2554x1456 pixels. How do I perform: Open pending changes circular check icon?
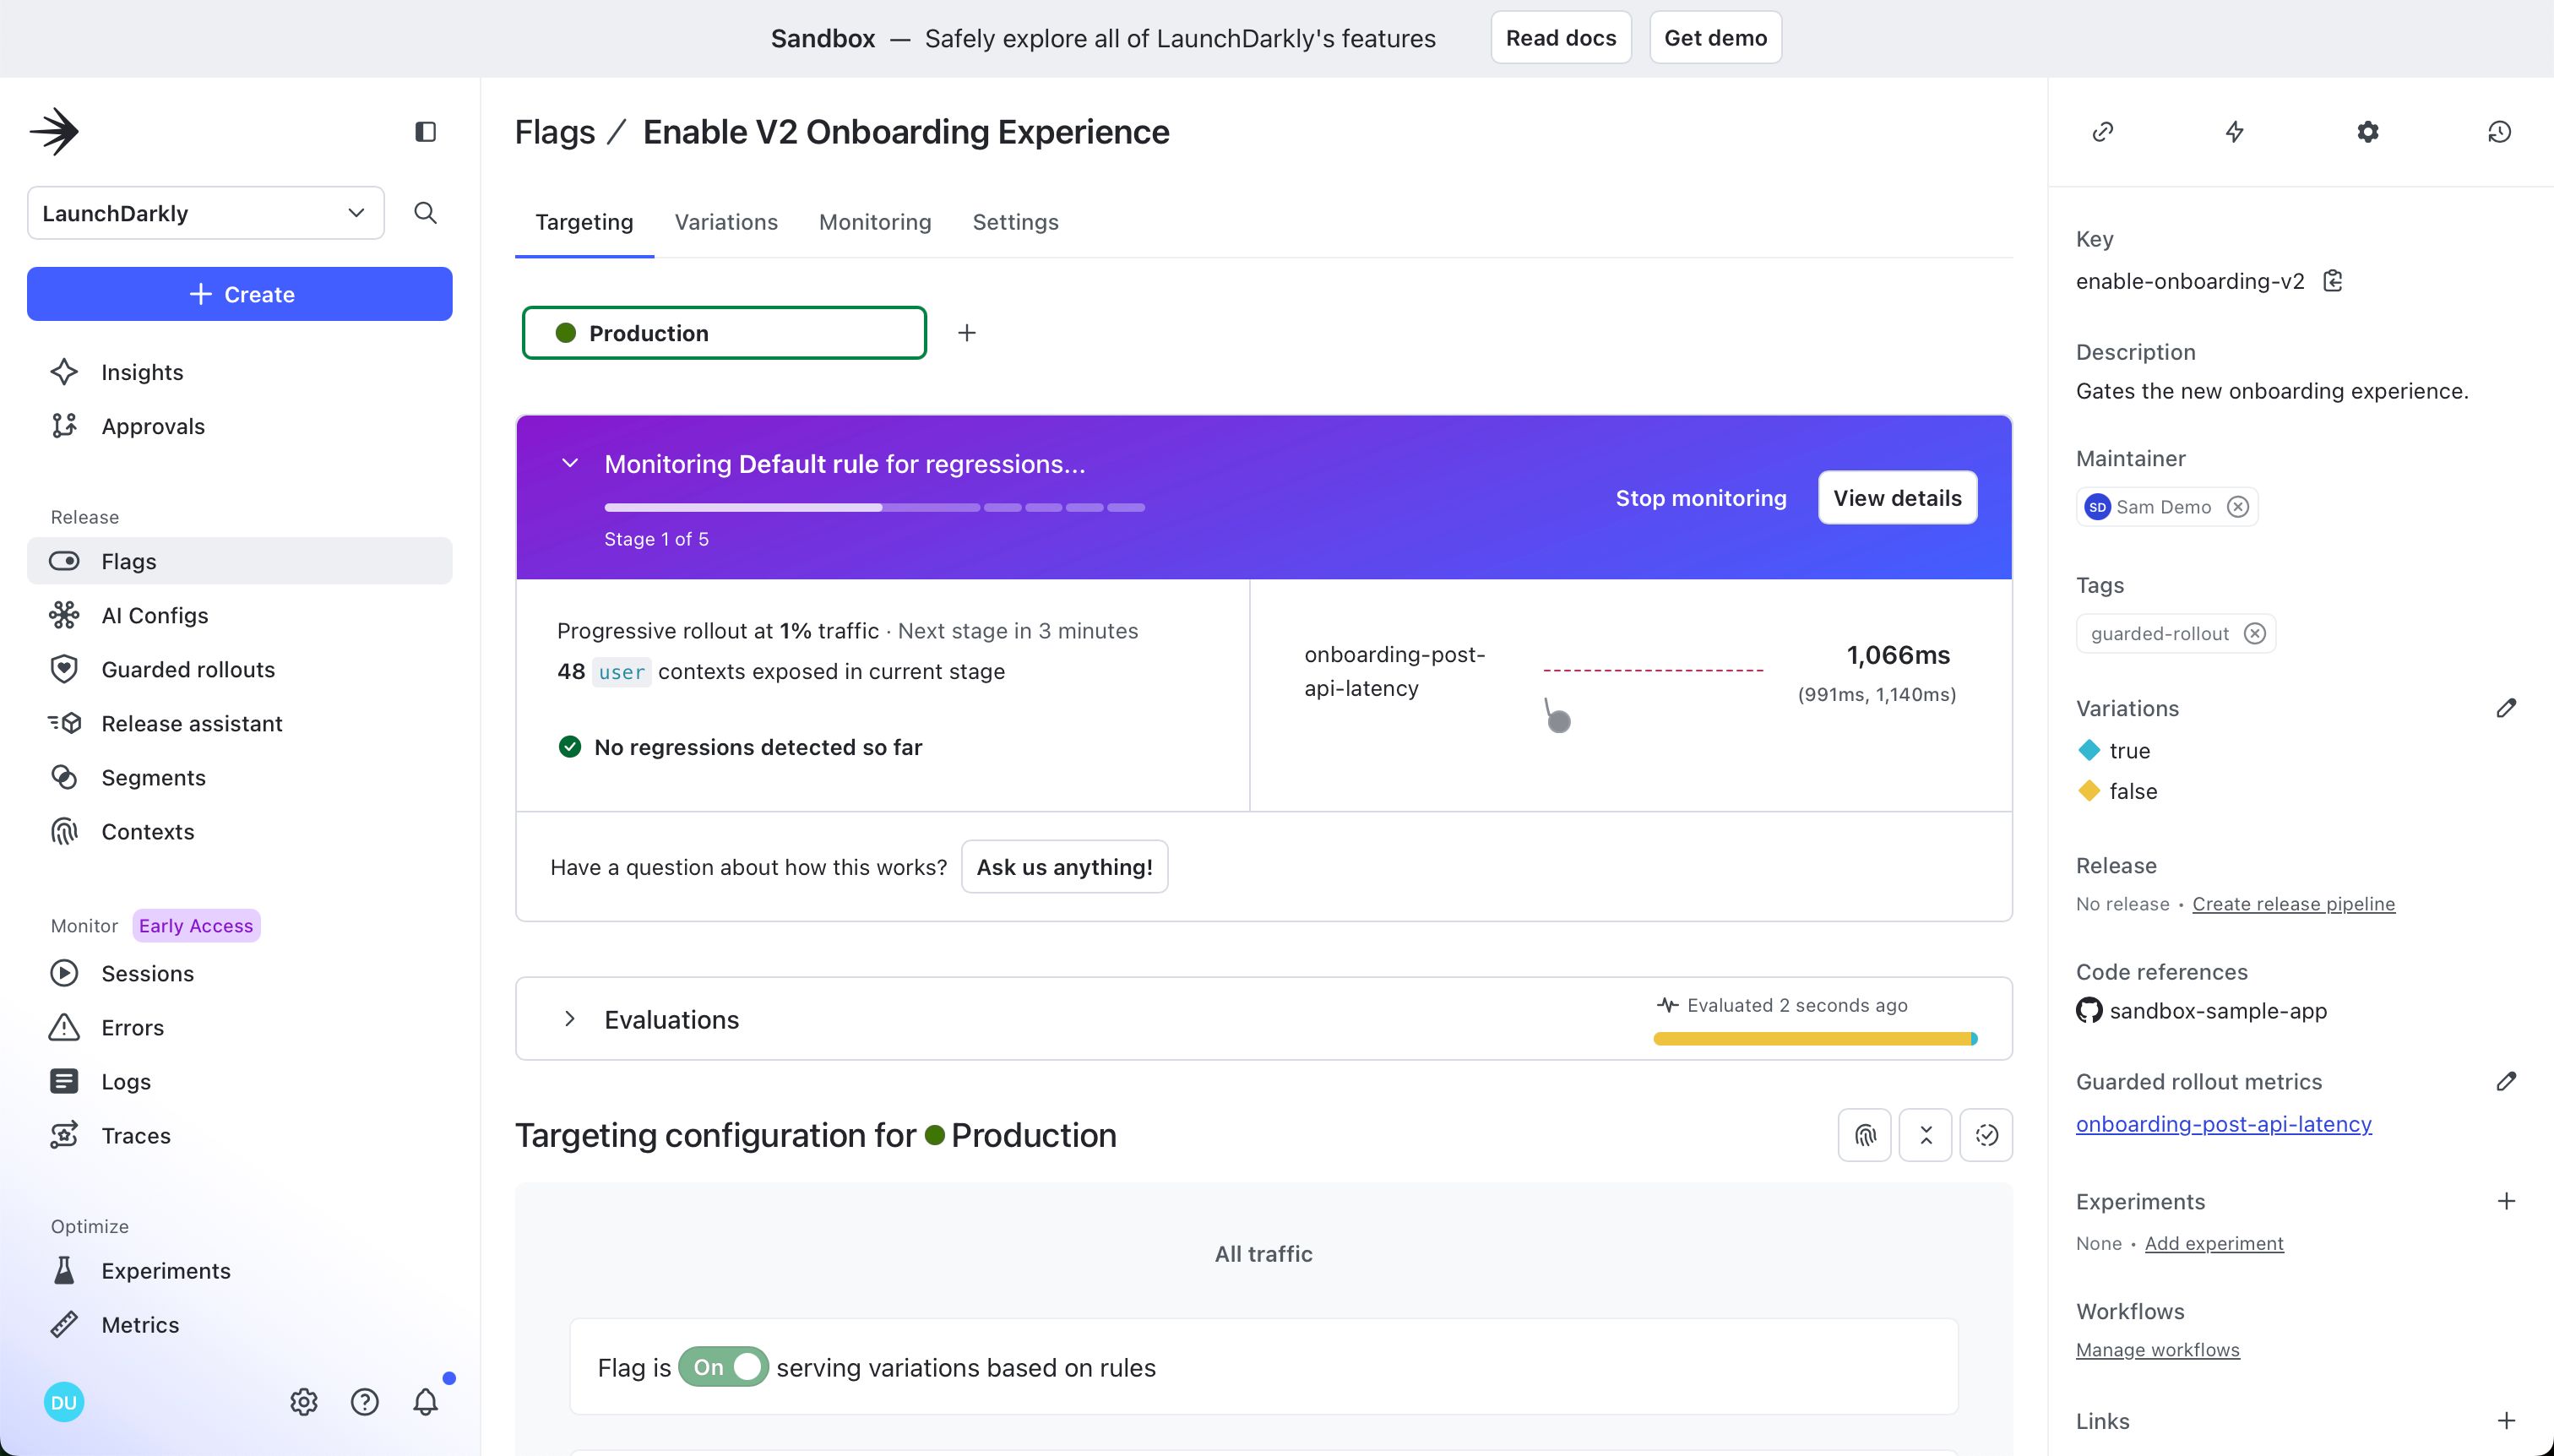1987,1135
